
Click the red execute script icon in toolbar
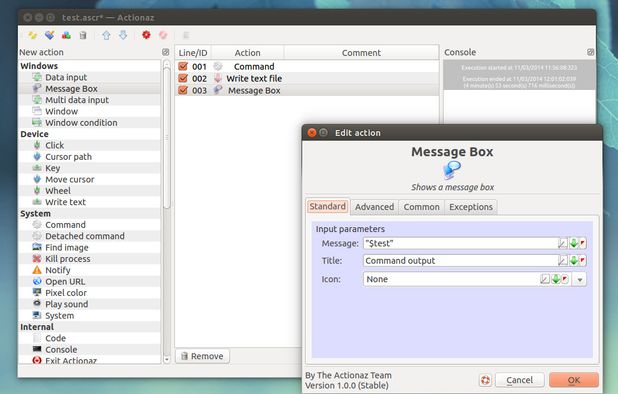pyautogui.click(x=146, y=35)
